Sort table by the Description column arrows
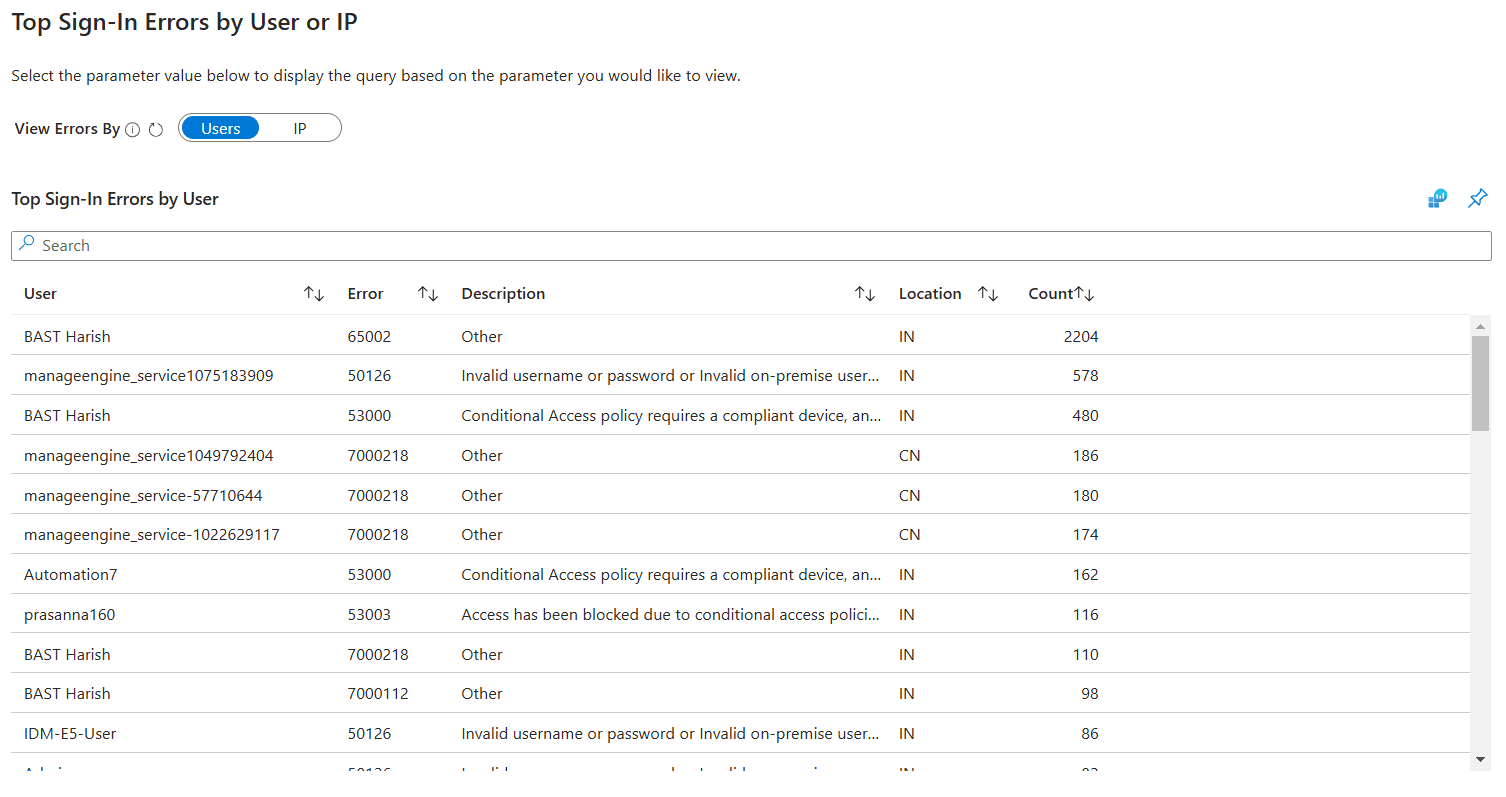This screenshot has height=797, width=1506. [865, 294]
